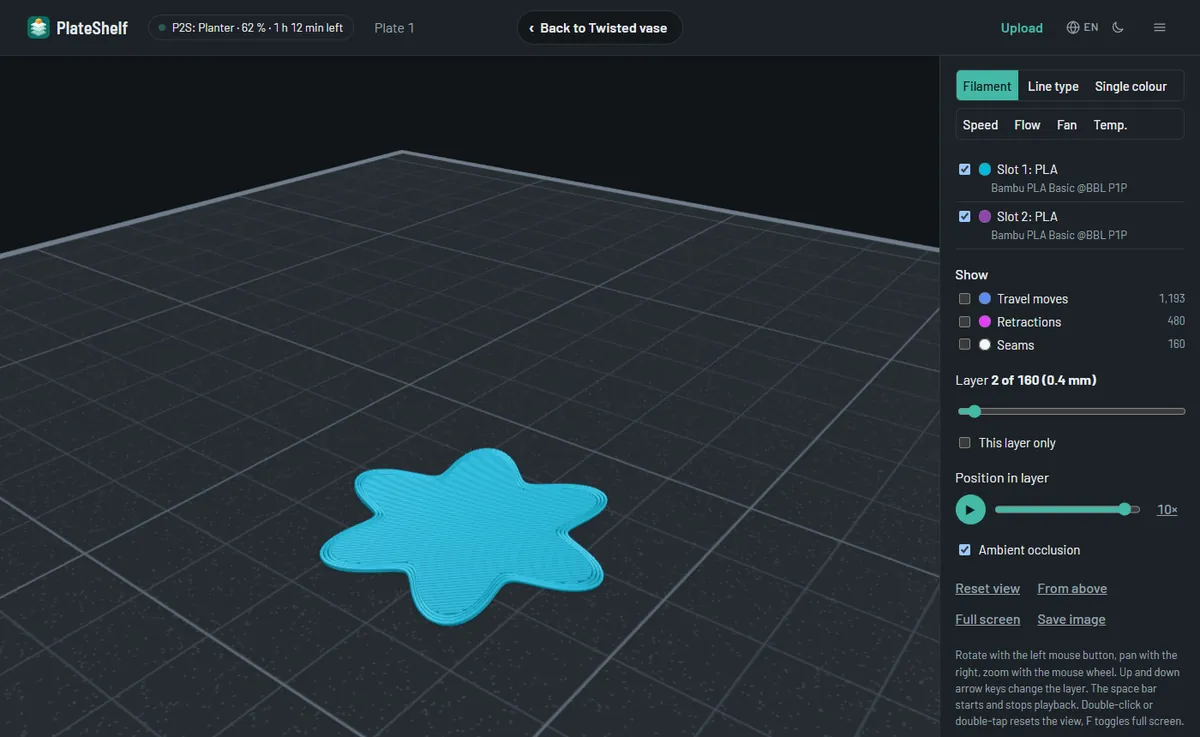Switch to Fan view
The image size is (1200, 737).
pyautogui.click(x=1067, y=125)
